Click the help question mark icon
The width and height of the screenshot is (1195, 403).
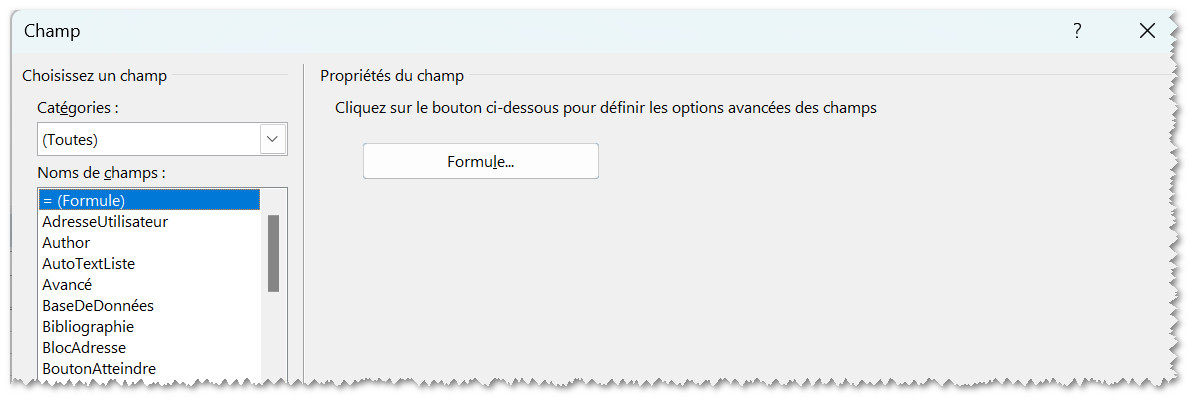tap(1077, 31)
